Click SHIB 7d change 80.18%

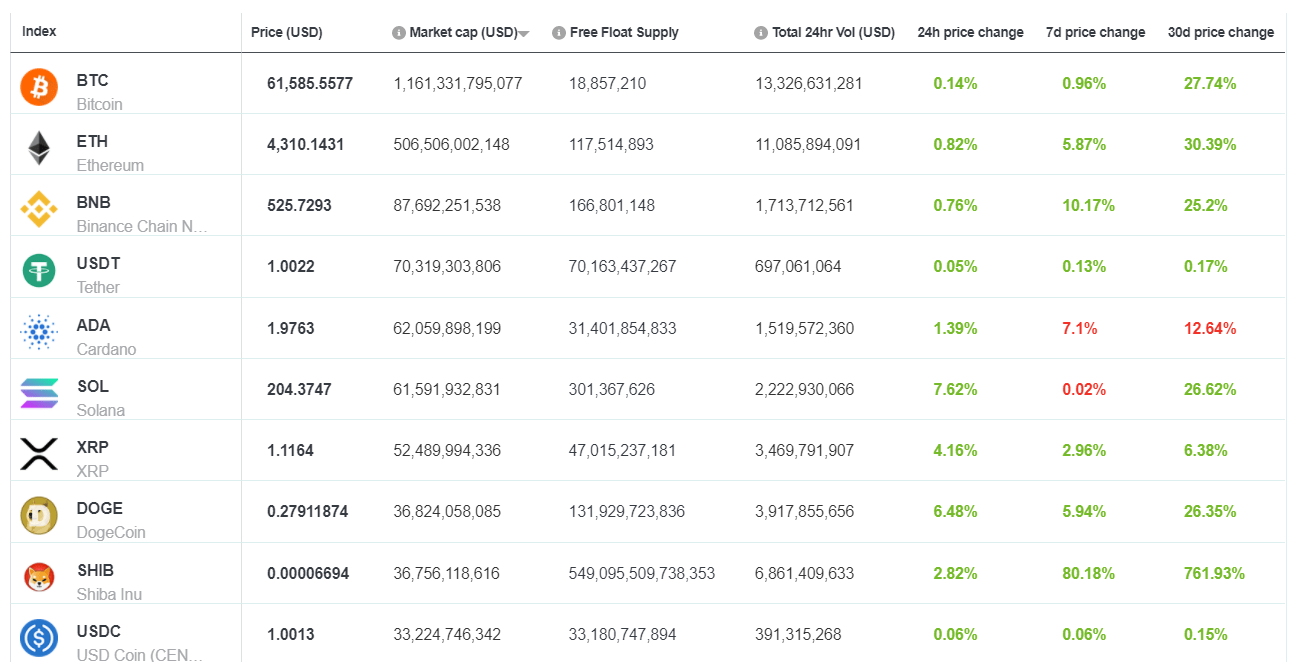click(x=1088, y=573)
